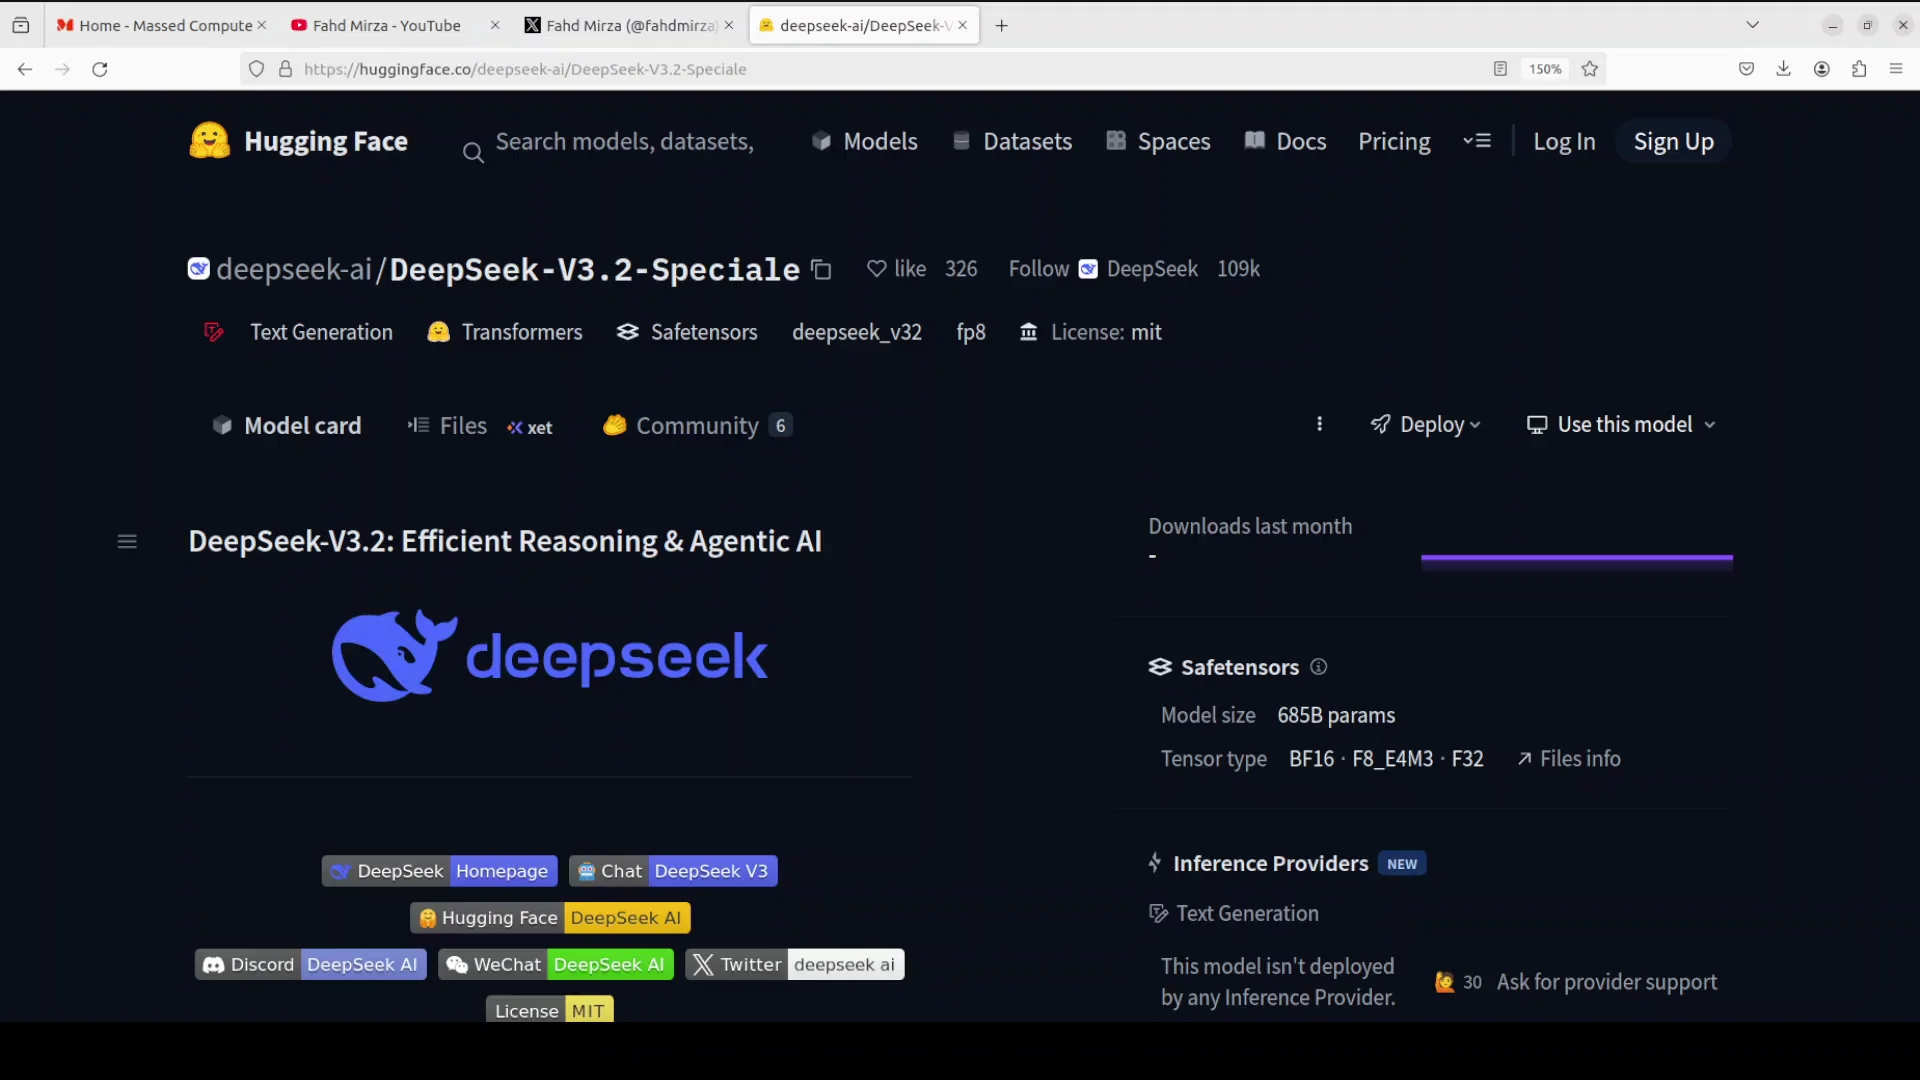The height and width of the screenshot is (1080, 1920).
Task: Click the Sign Up button
Action: [1673, 141]
